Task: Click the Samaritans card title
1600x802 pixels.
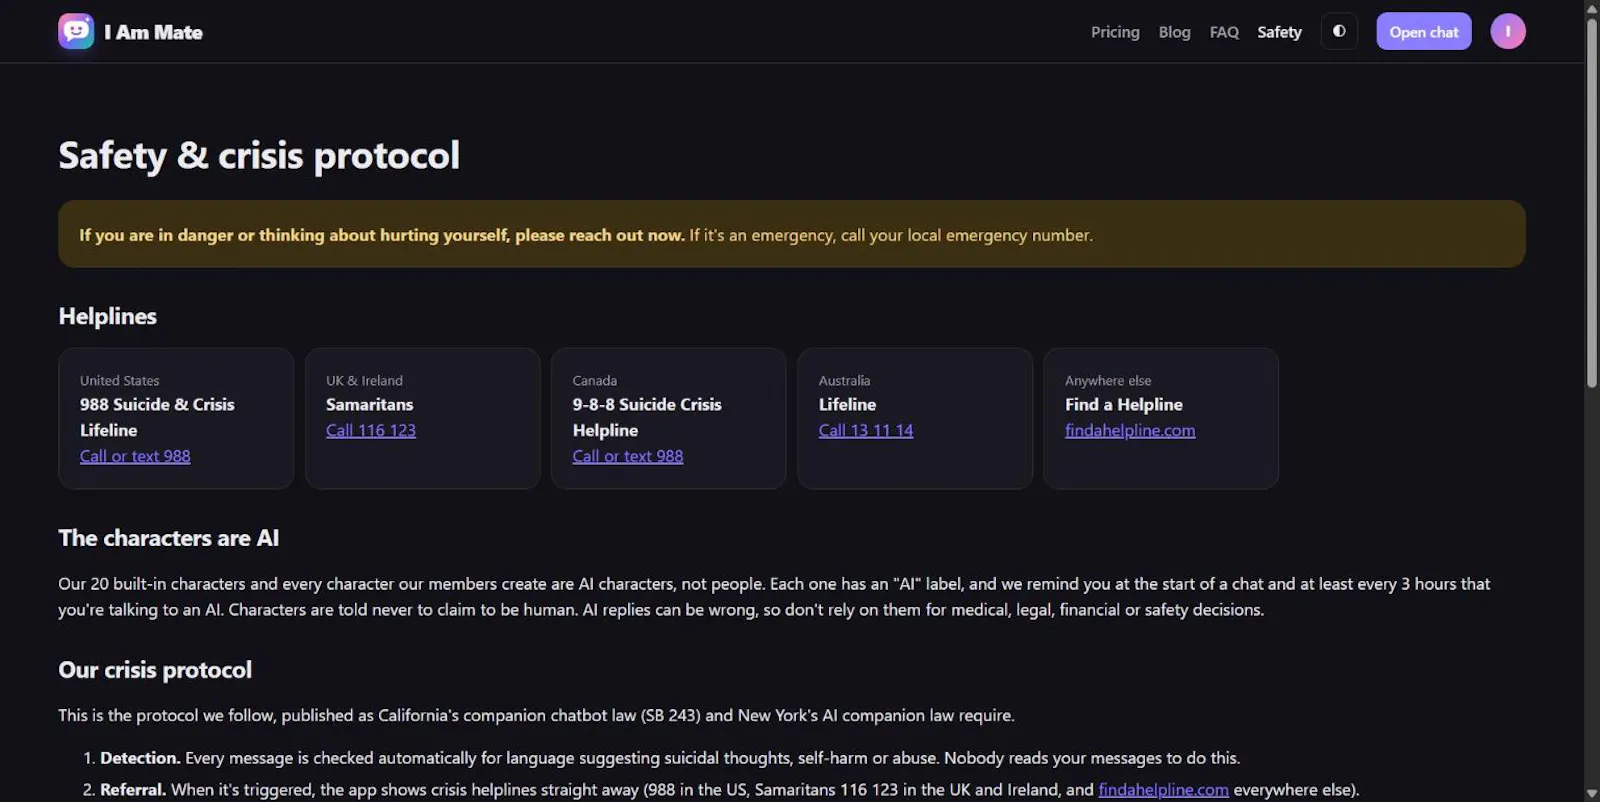Action: (369, 404)
